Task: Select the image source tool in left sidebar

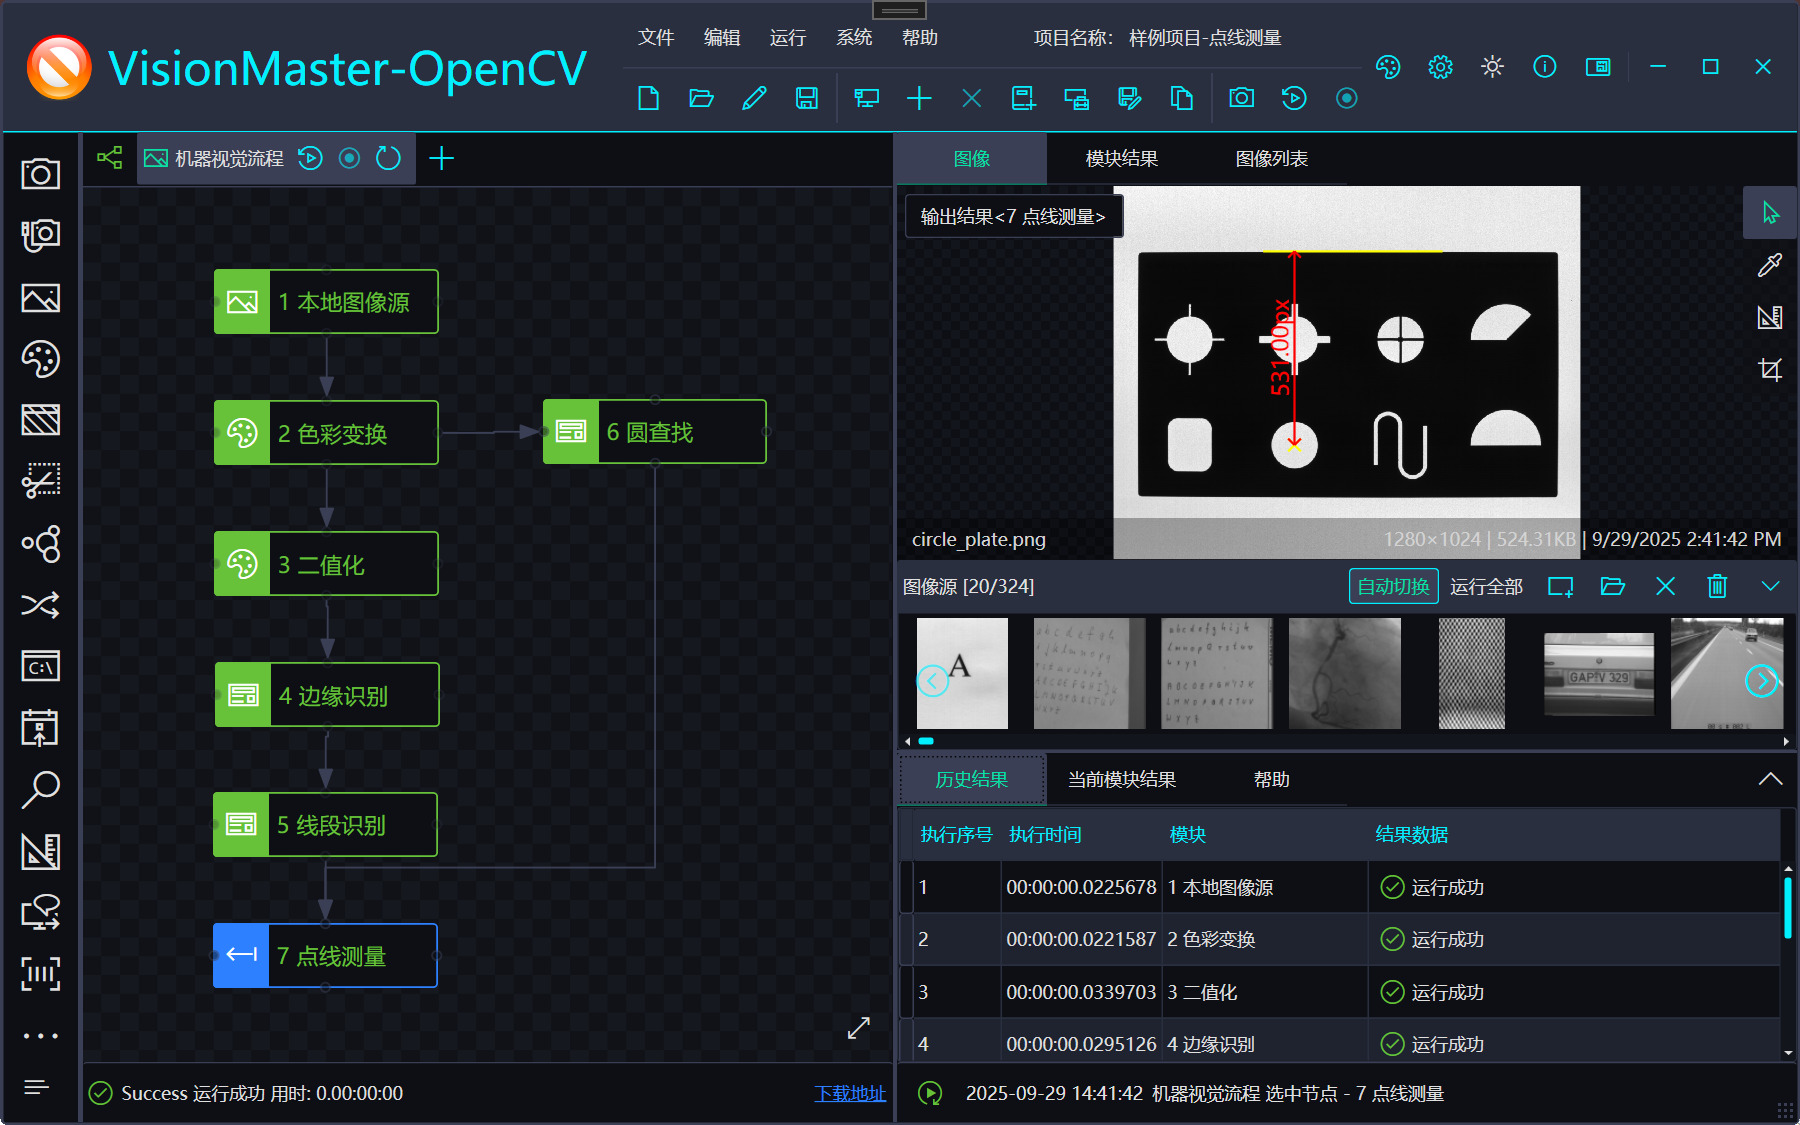Action: [x=41, y=298]
